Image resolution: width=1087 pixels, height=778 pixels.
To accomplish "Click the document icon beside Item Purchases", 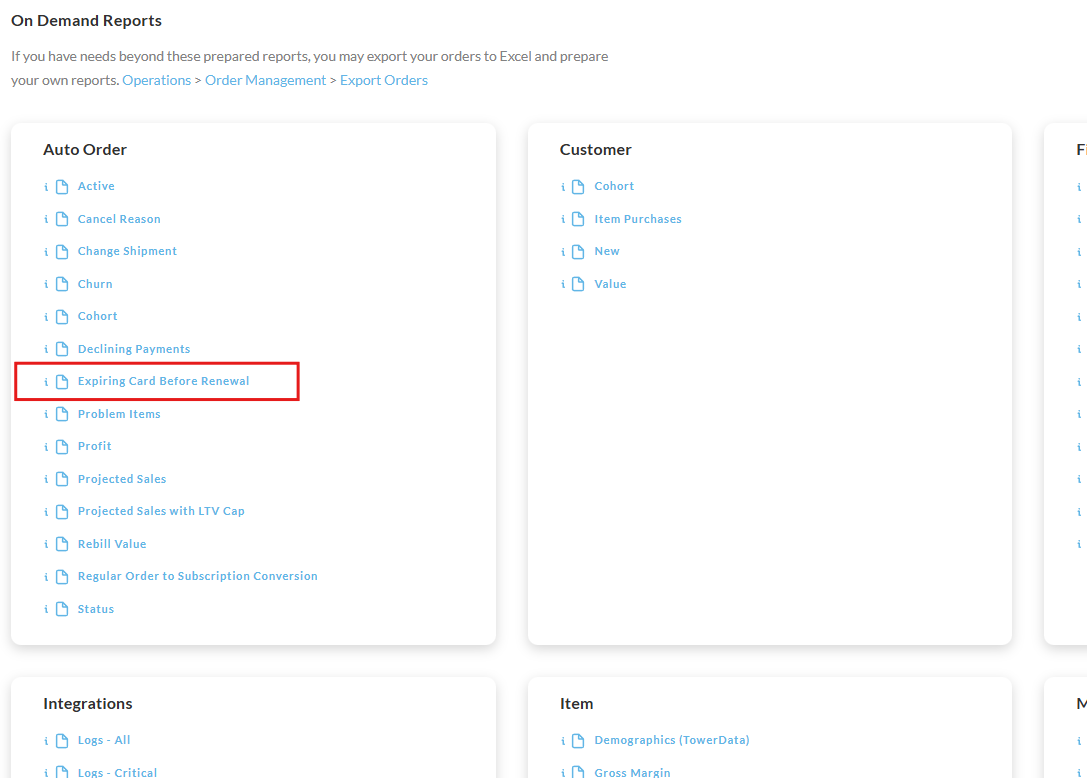I will 578,219.
